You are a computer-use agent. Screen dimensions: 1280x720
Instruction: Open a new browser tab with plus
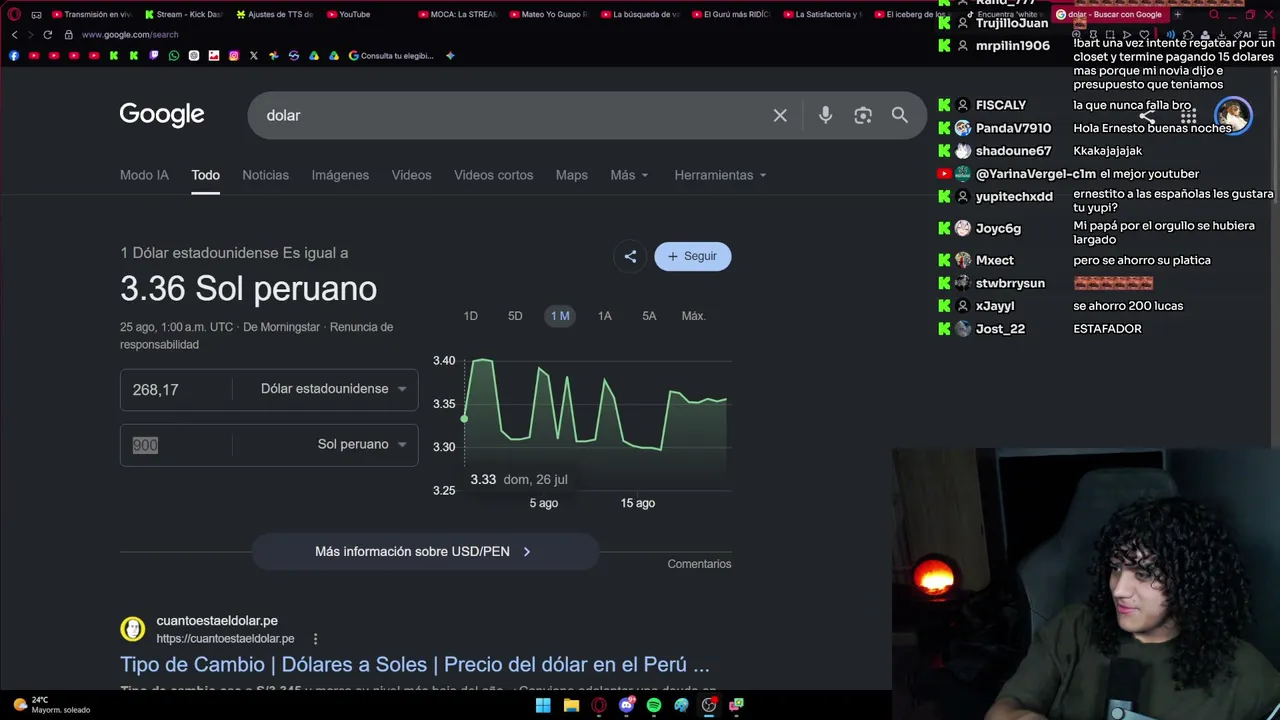1177,15
